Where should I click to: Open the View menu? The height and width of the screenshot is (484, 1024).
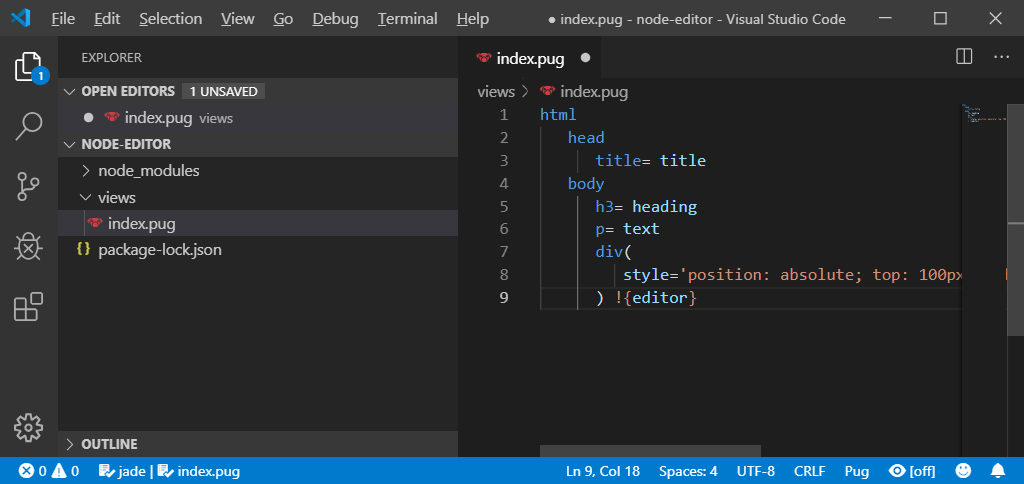click(x=238, y=19)
